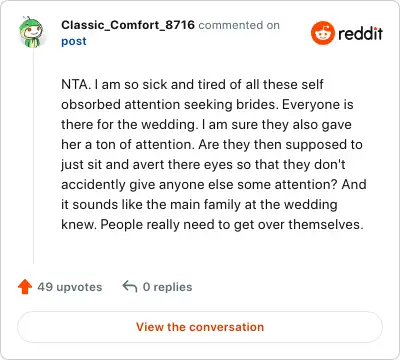Click the View the conversation button

(x=200, y=327)
